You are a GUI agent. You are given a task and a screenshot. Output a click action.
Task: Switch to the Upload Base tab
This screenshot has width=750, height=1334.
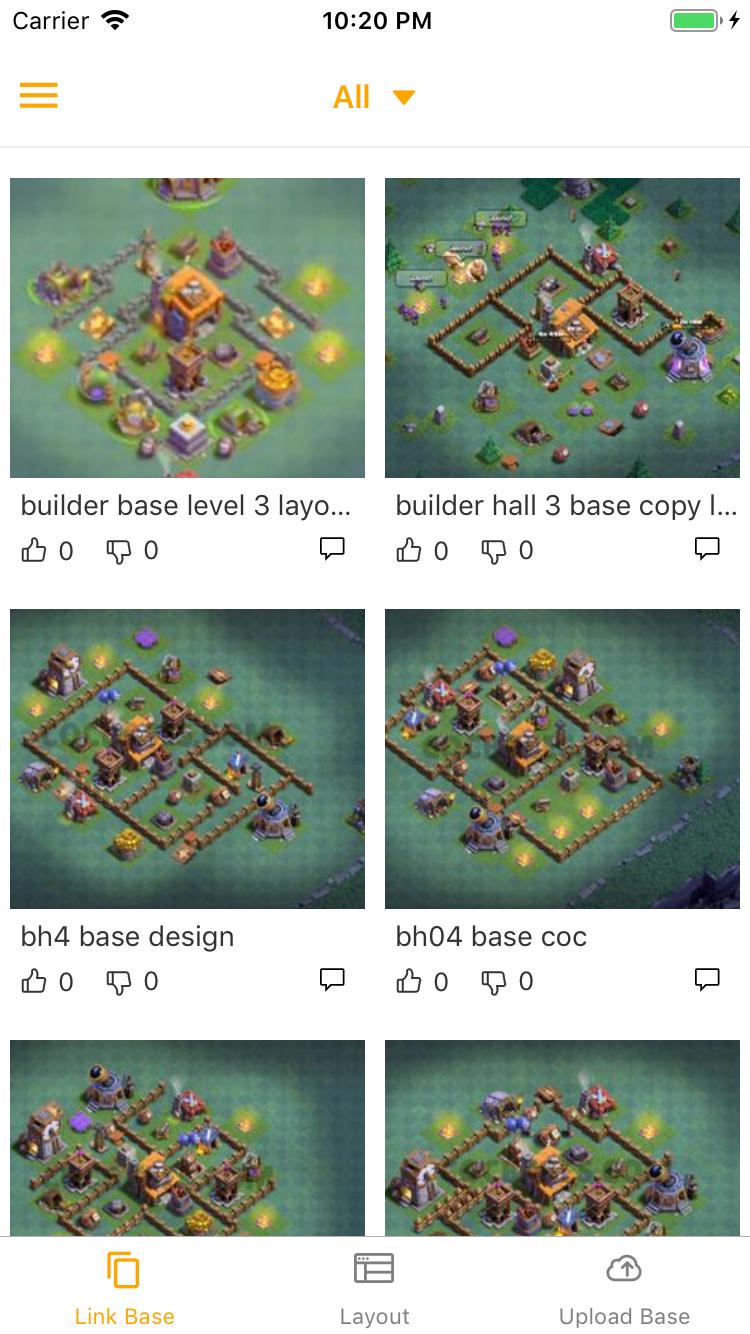[x=624, y=1289]
